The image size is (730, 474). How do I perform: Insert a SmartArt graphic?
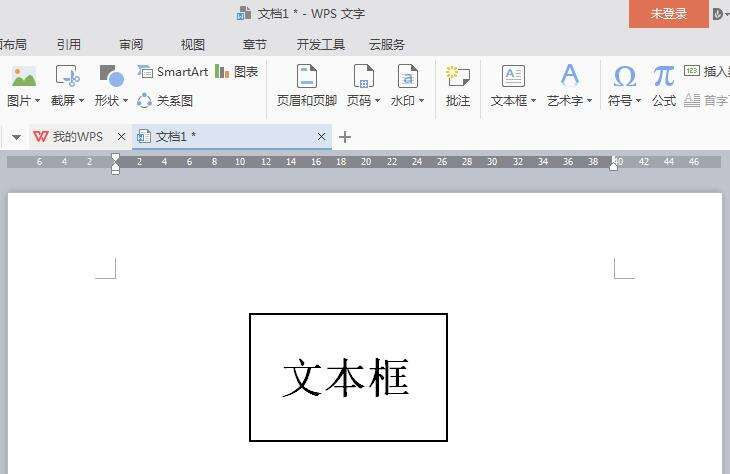click(173, 72)
